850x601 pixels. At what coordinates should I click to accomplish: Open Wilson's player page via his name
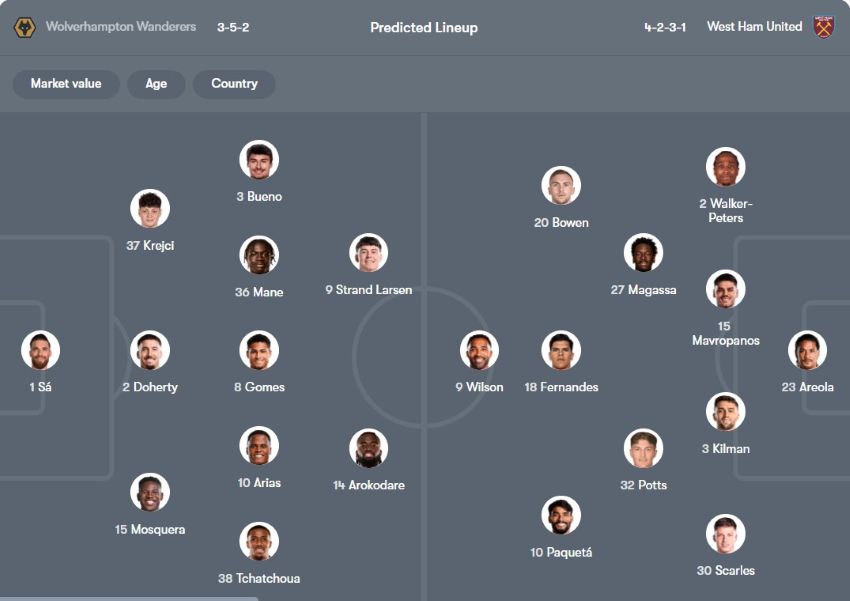pos(480,387)
